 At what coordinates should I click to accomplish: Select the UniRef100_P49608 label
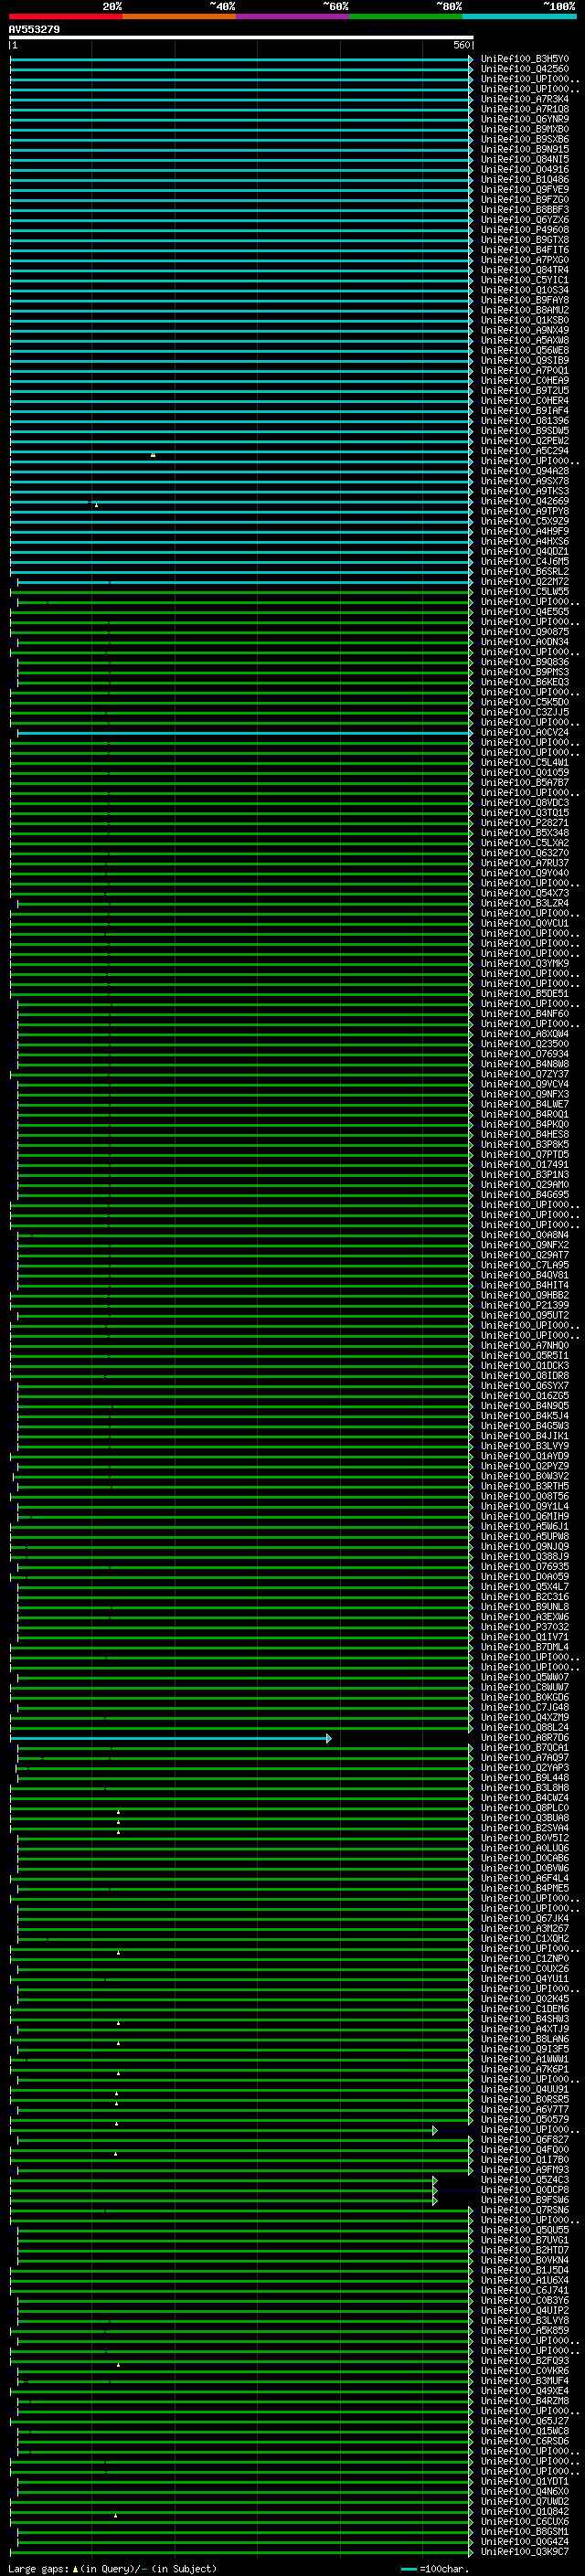tap(524, 229)
